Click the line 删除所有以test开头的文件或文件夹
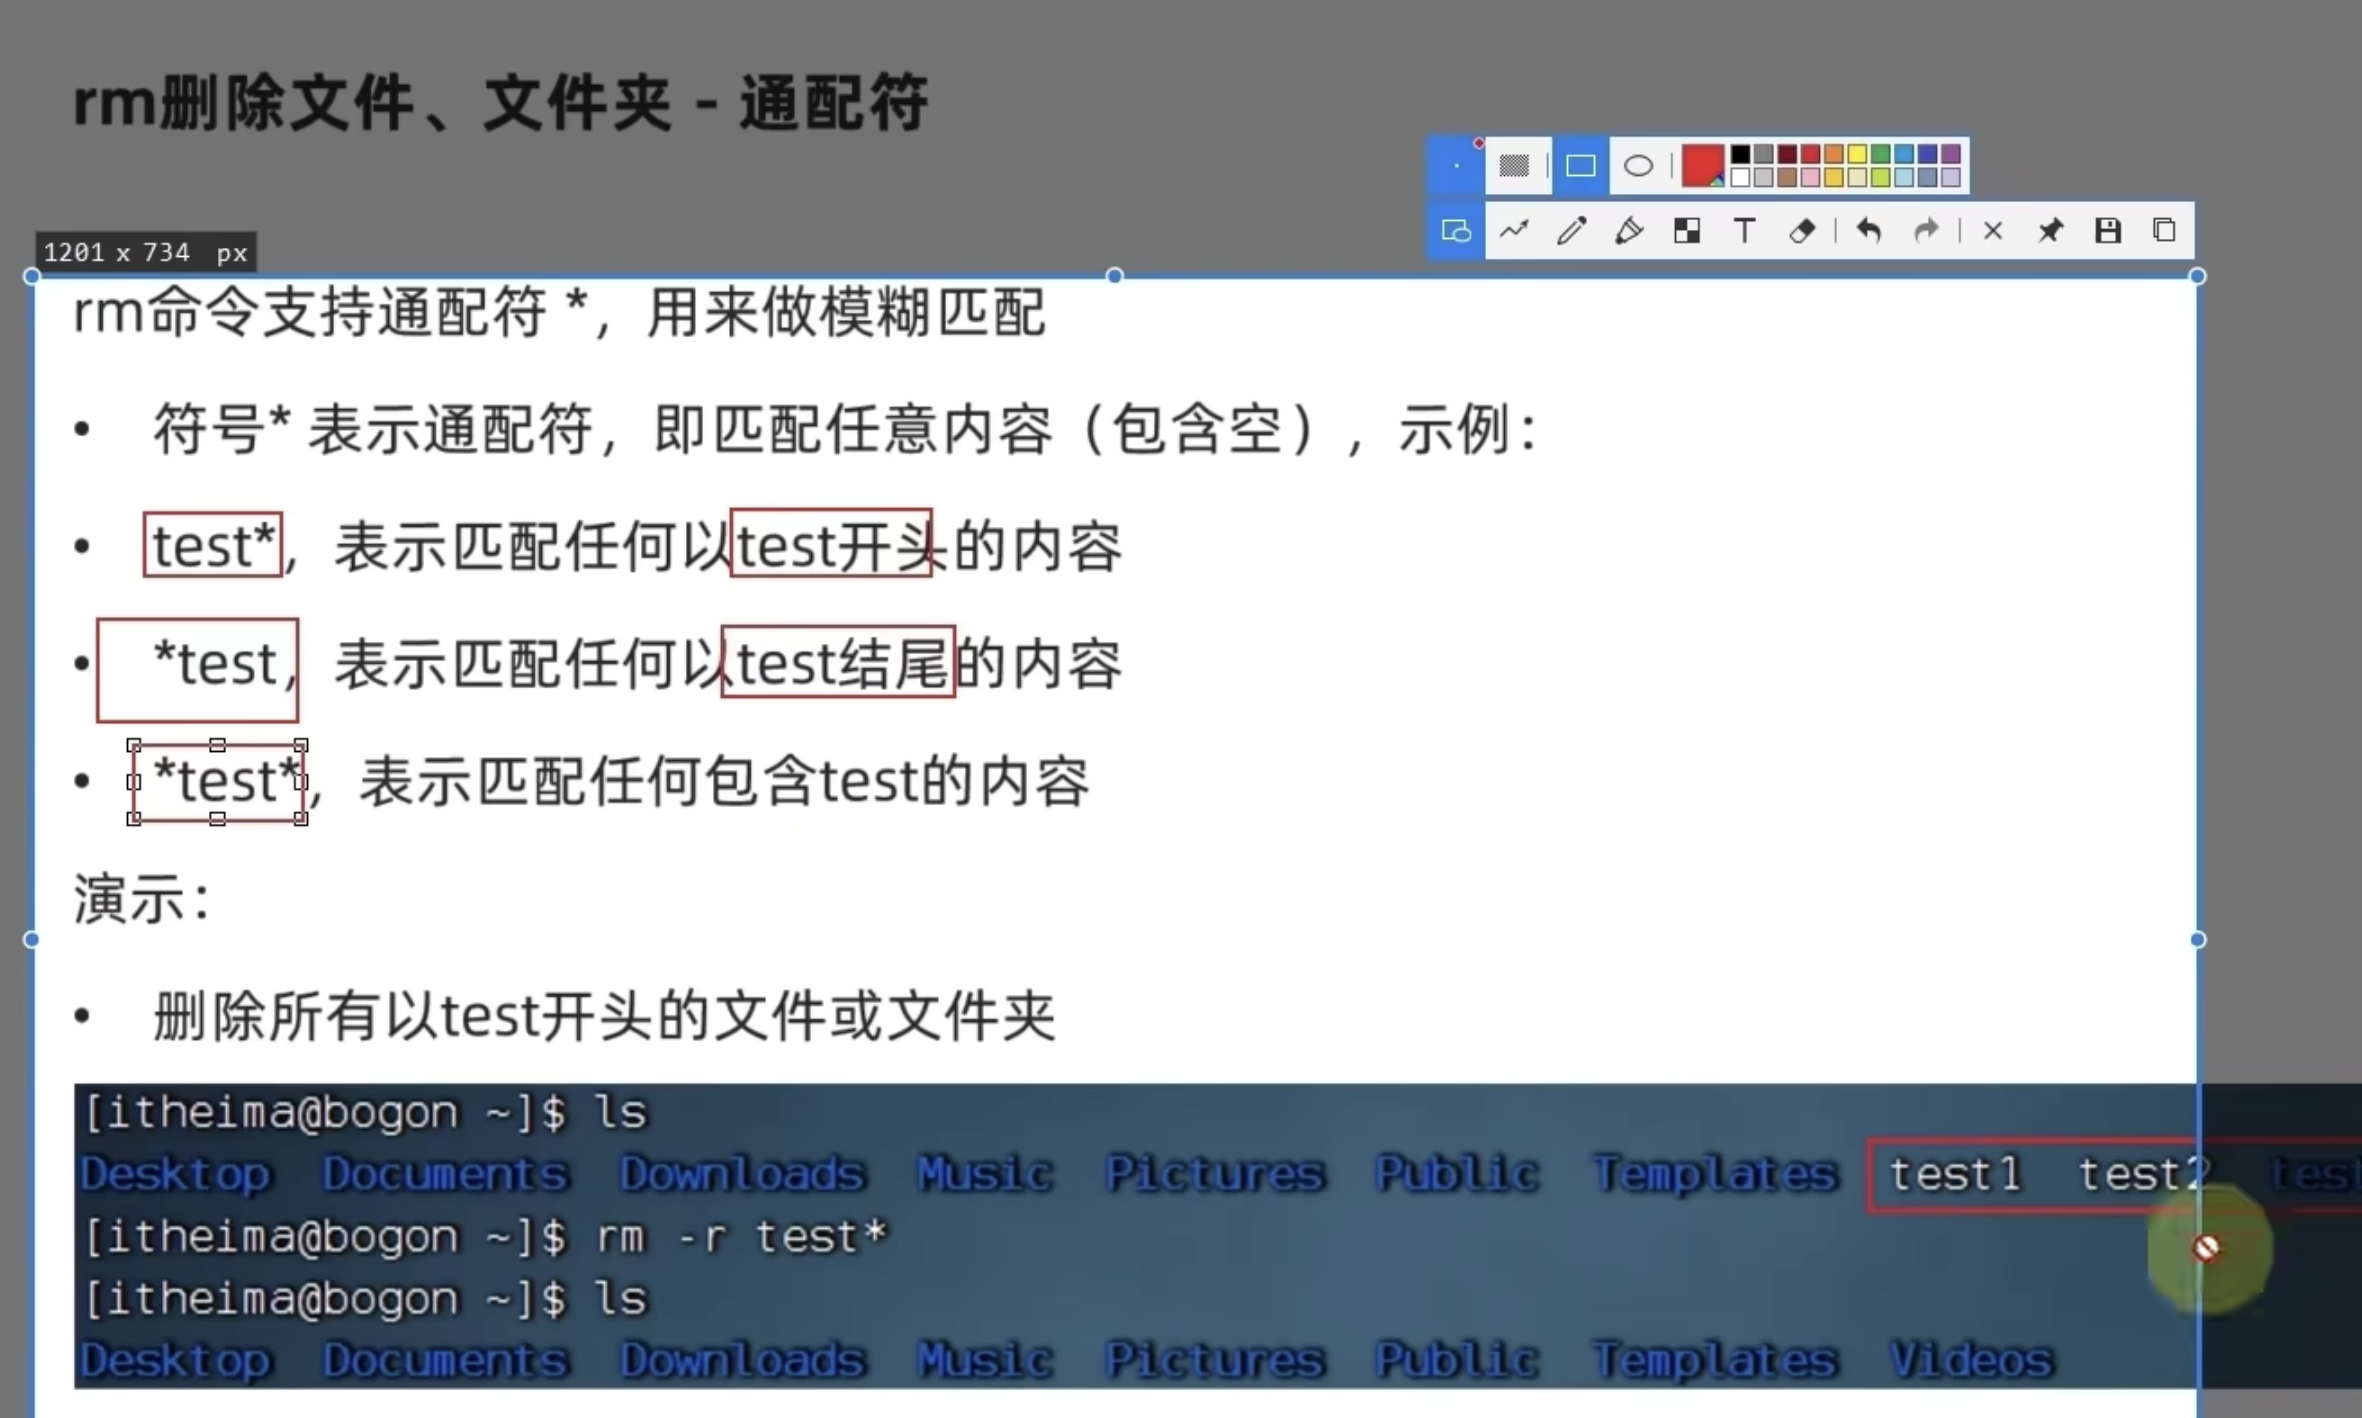Screen dimensions: 2362x1418 604,1017
